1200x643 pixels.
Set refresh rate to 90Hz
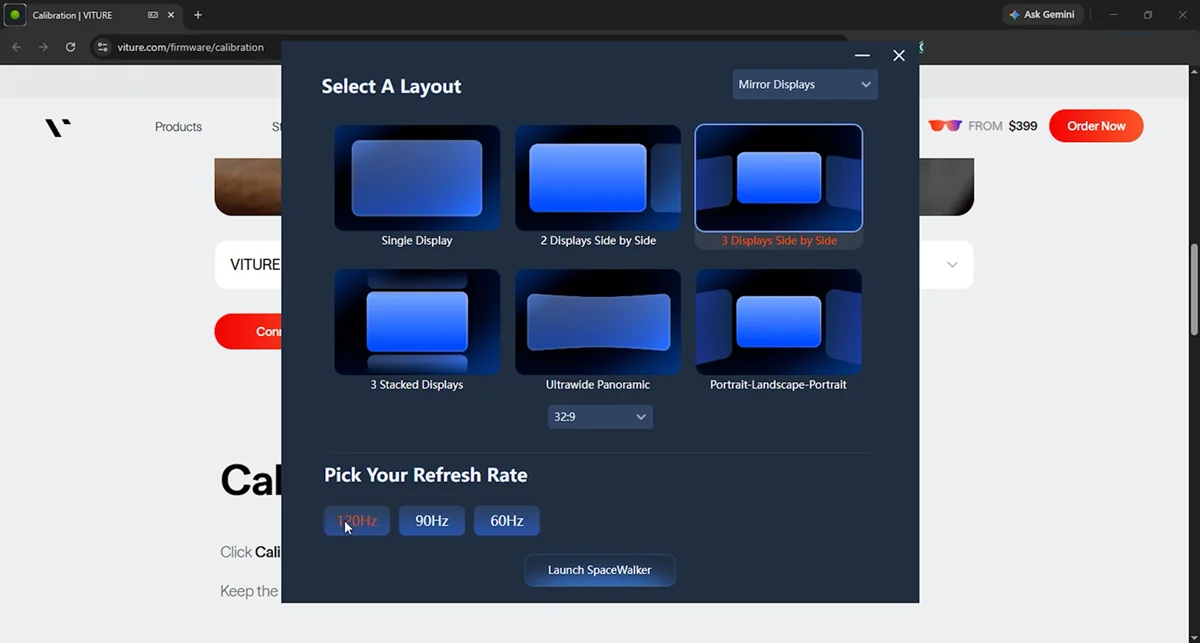[432, 521]
